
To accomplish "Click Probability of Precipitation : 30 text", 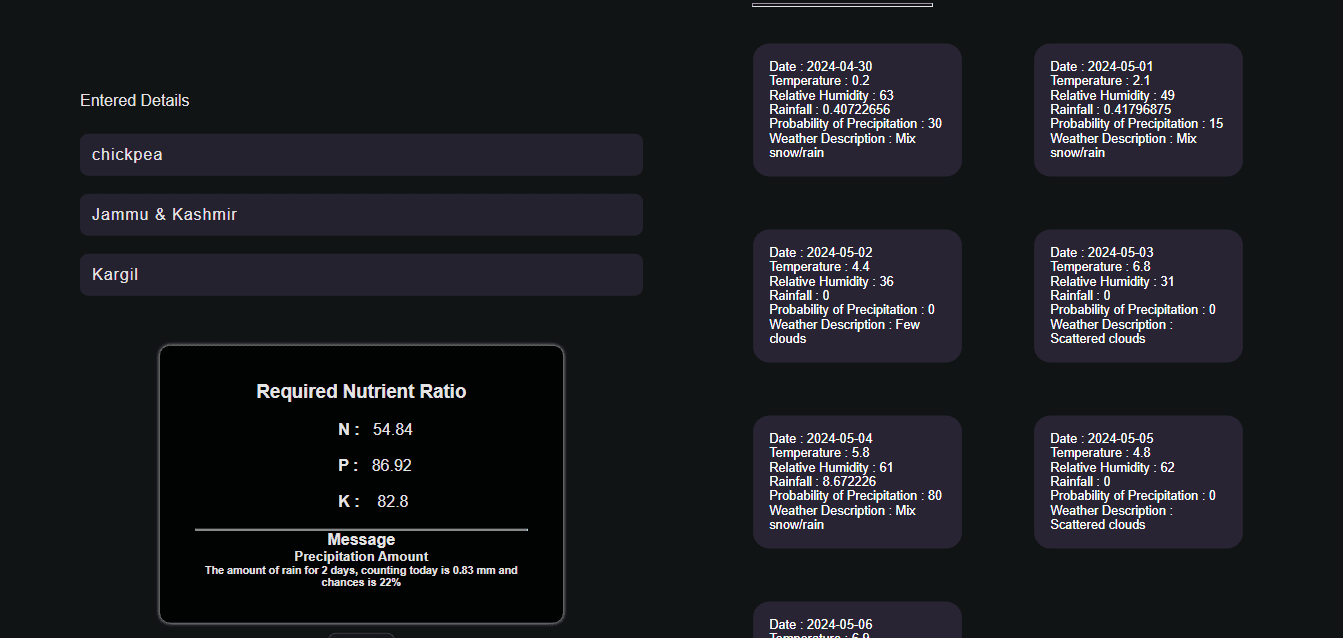I will (855, 124).
